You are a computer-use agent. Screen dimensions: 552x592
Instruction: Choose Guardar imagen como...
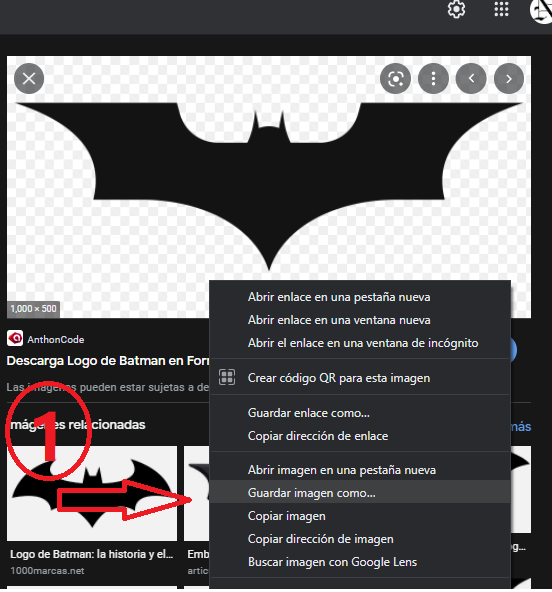[x=360, y=493]
